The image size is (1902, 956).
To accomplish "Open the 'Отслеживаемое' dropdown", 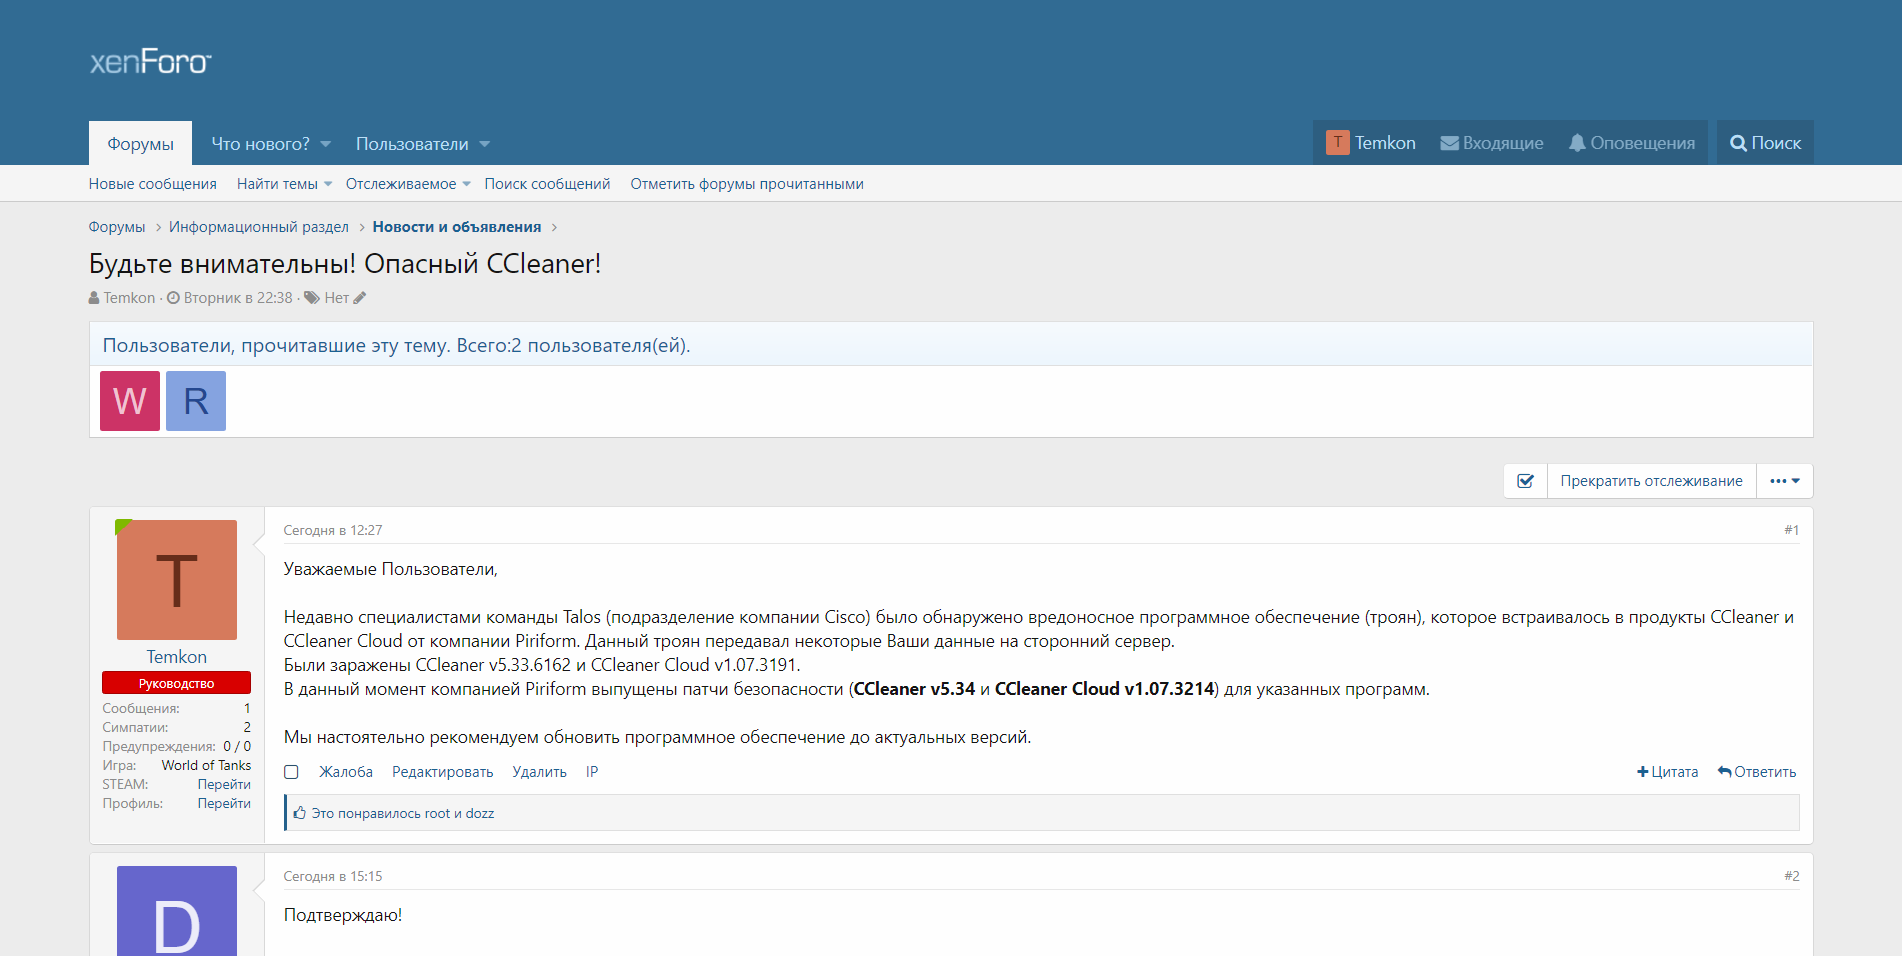I will (408, 184).
